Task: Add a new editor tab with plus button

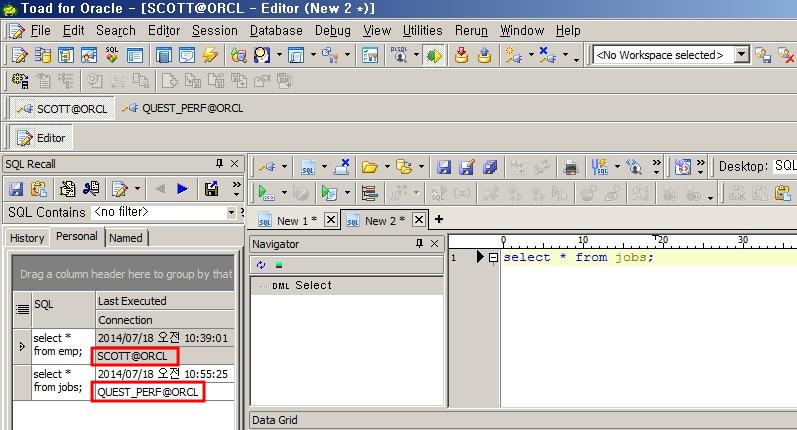Action: point(438,220)
